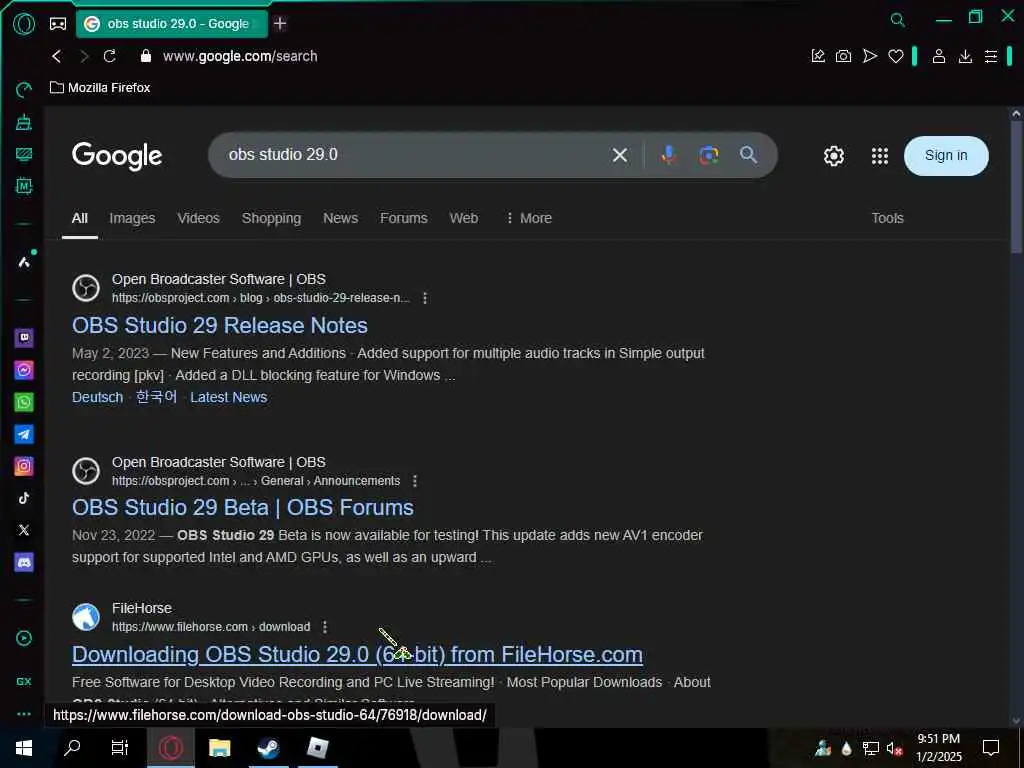This screenshot has width=1024, height=768.
Task: Reload the current page
Action: pyautogui.click(x=110, y=56)
